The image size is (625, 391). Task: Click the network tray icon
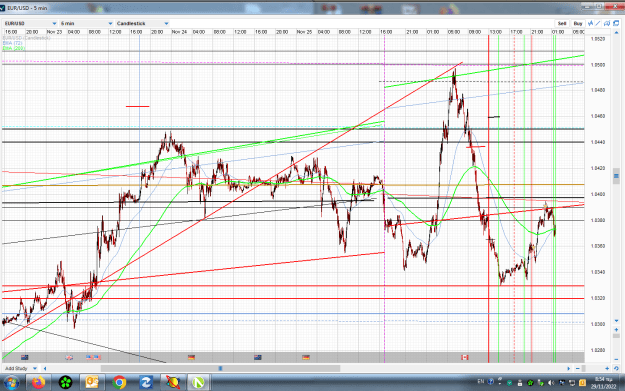point(571,383)
